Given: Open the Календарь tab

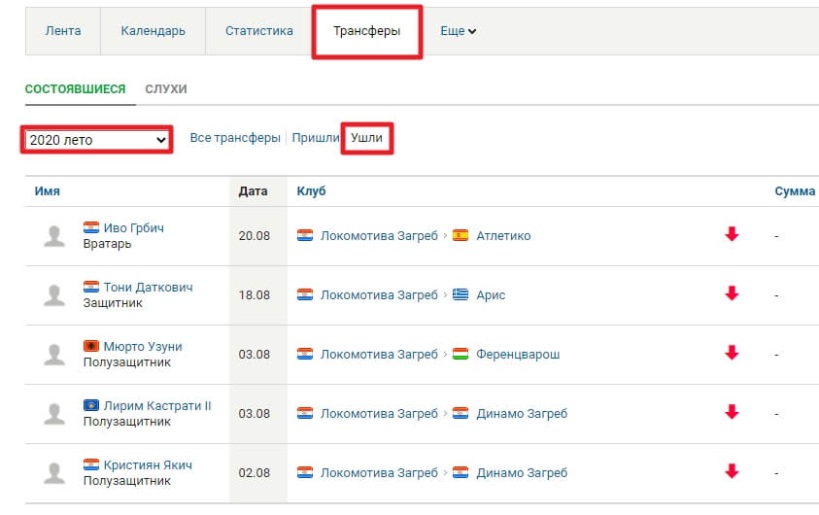Looking at the screenshot, I should [153, 31].
